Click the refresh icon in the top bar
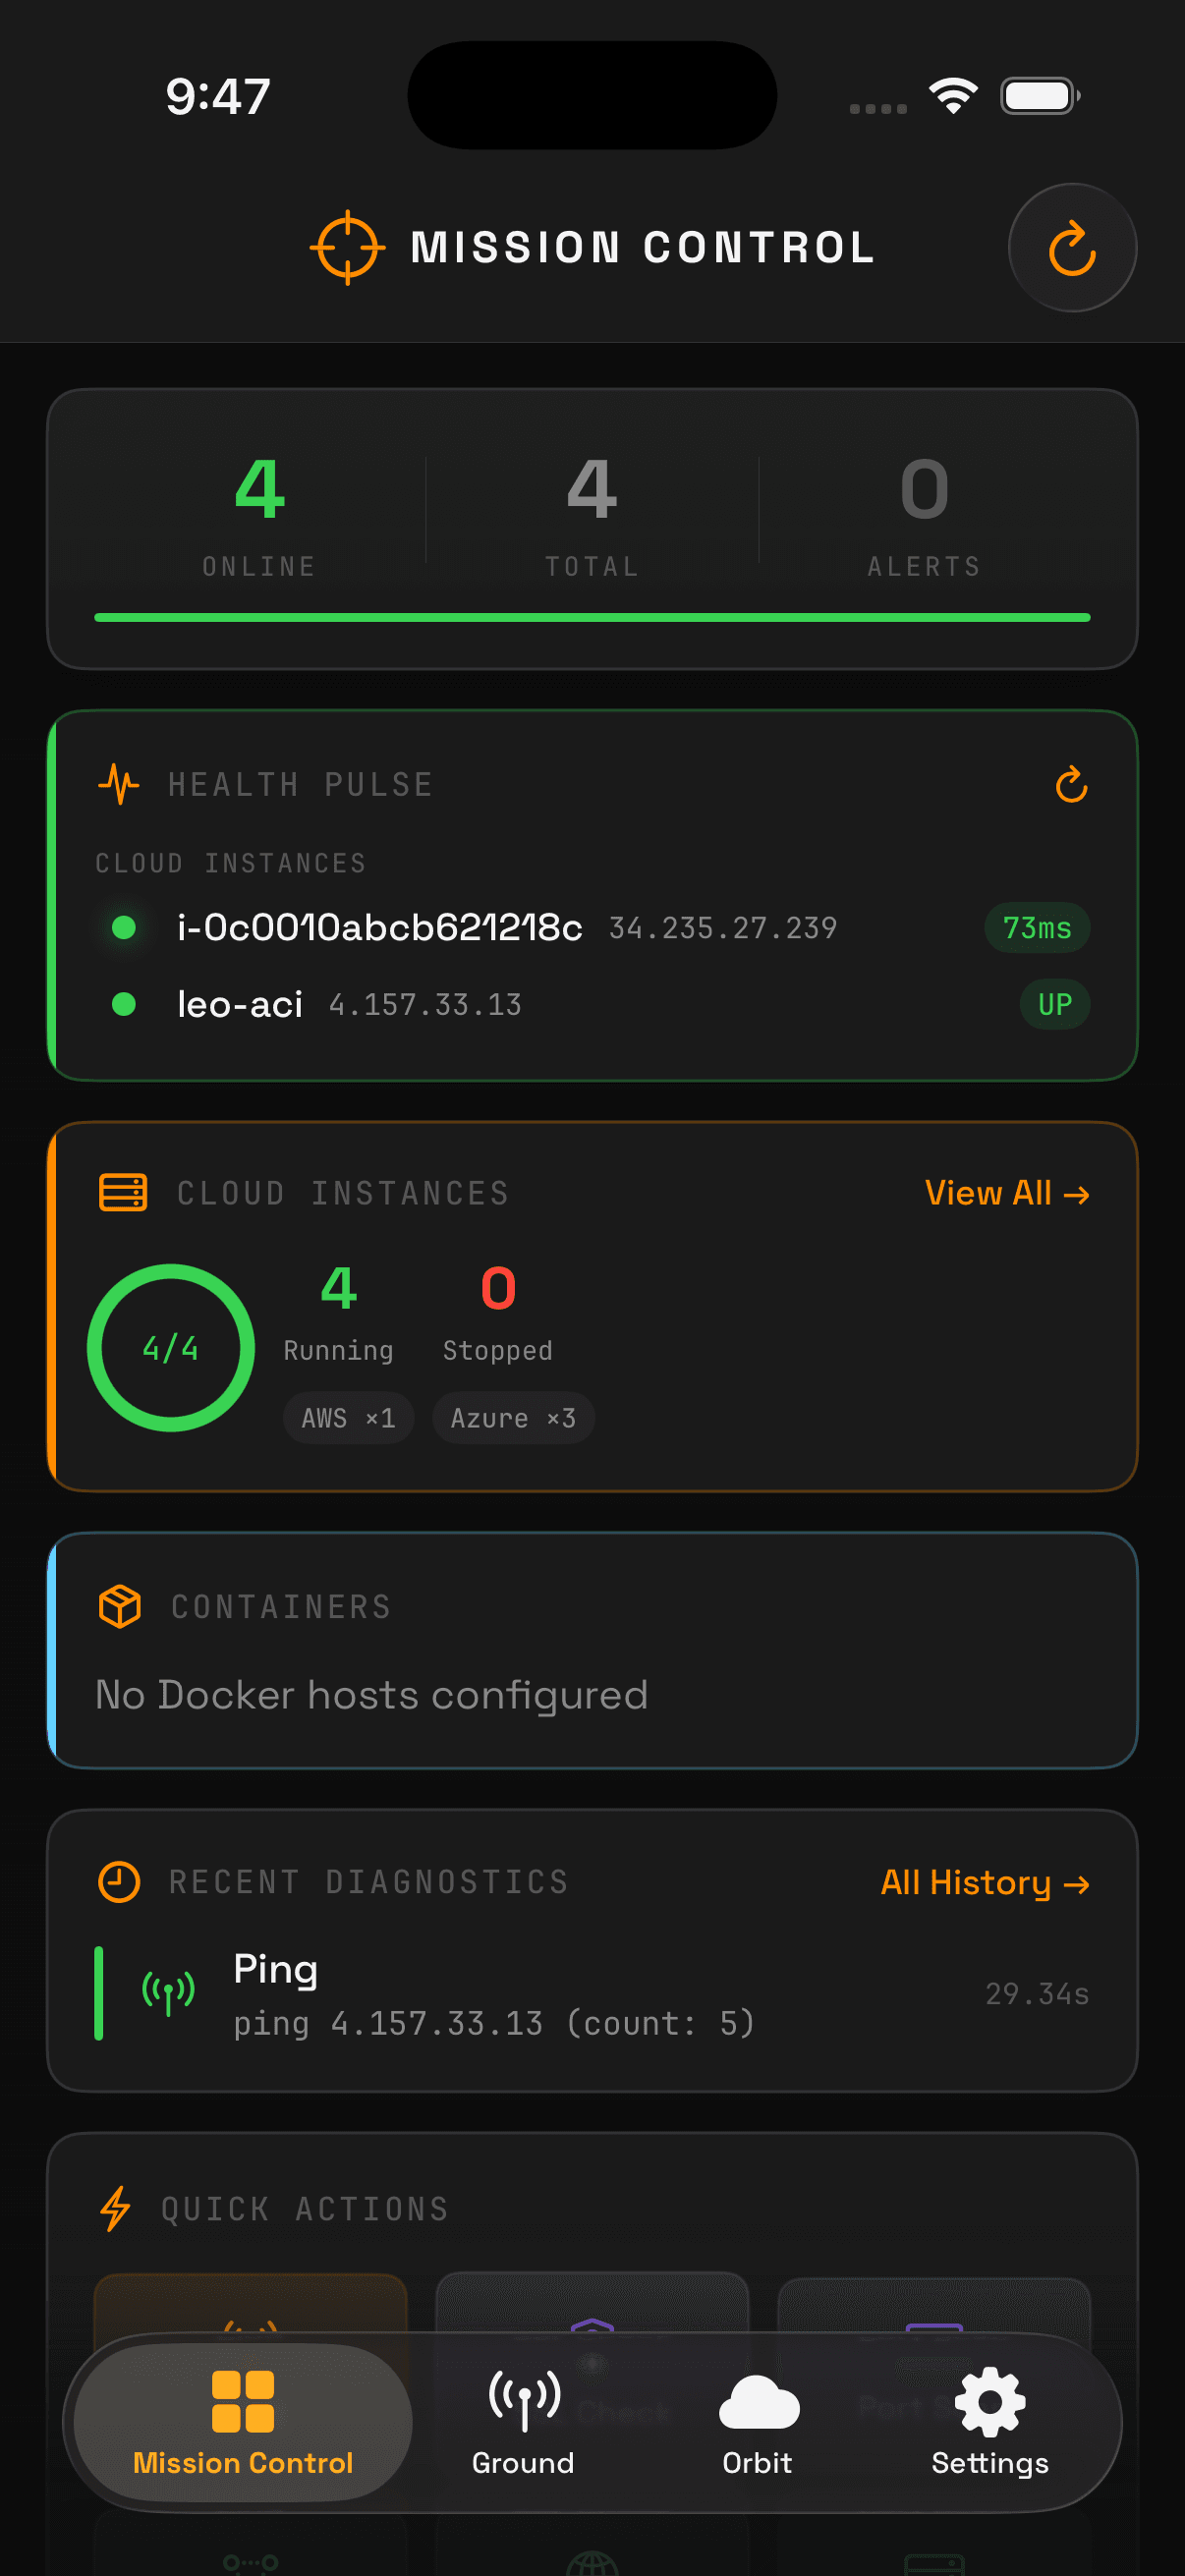Image resolution: width=1185 pixels, height=2576 pixels. point(1071,247)
